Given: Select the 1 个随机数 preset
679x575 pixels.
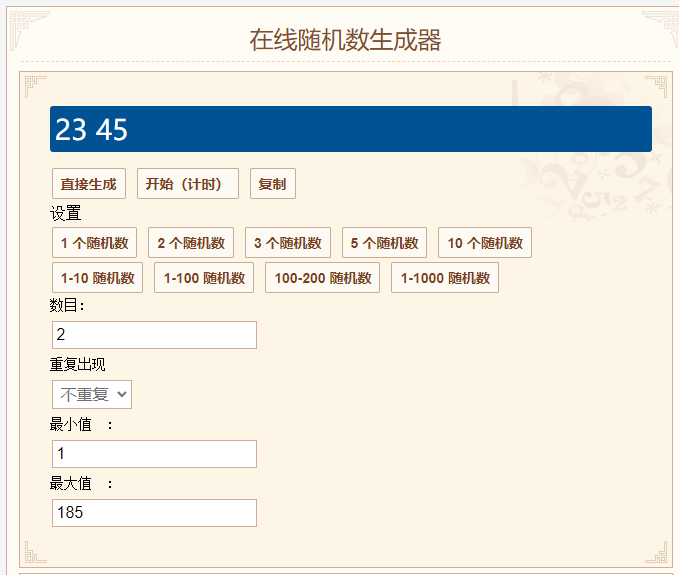Looking at the screenshot, I should click(94, 242).
